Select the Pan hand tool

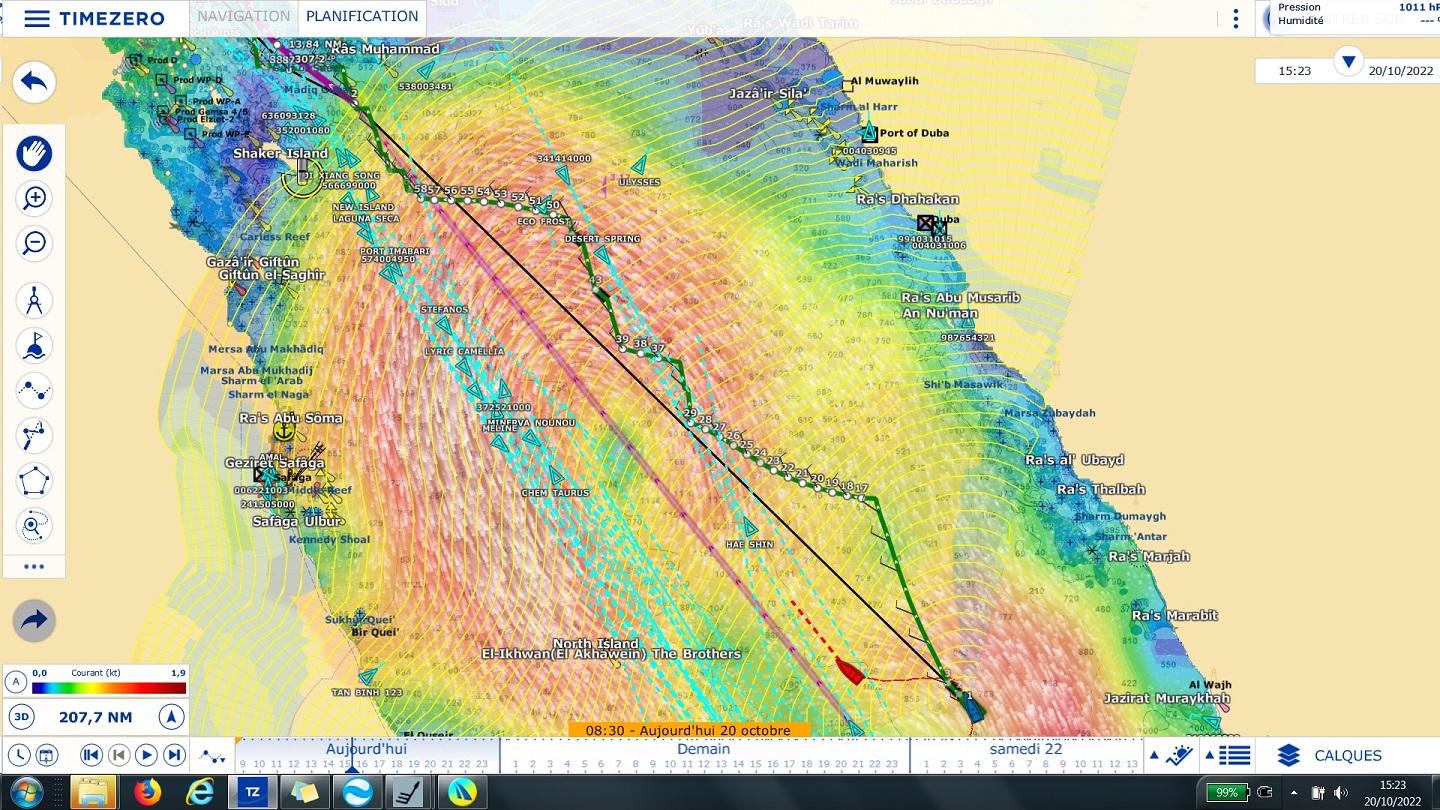[34, 154]
